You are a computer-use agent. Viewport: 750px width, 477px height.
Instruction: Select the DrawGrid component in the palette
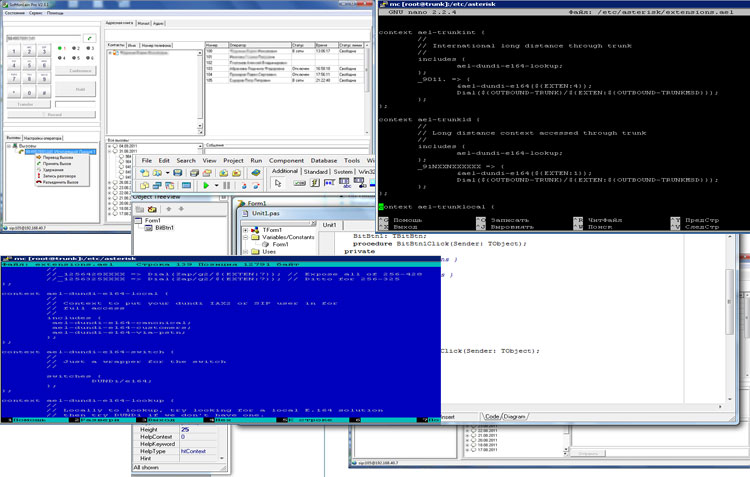(x=359, y=183)
